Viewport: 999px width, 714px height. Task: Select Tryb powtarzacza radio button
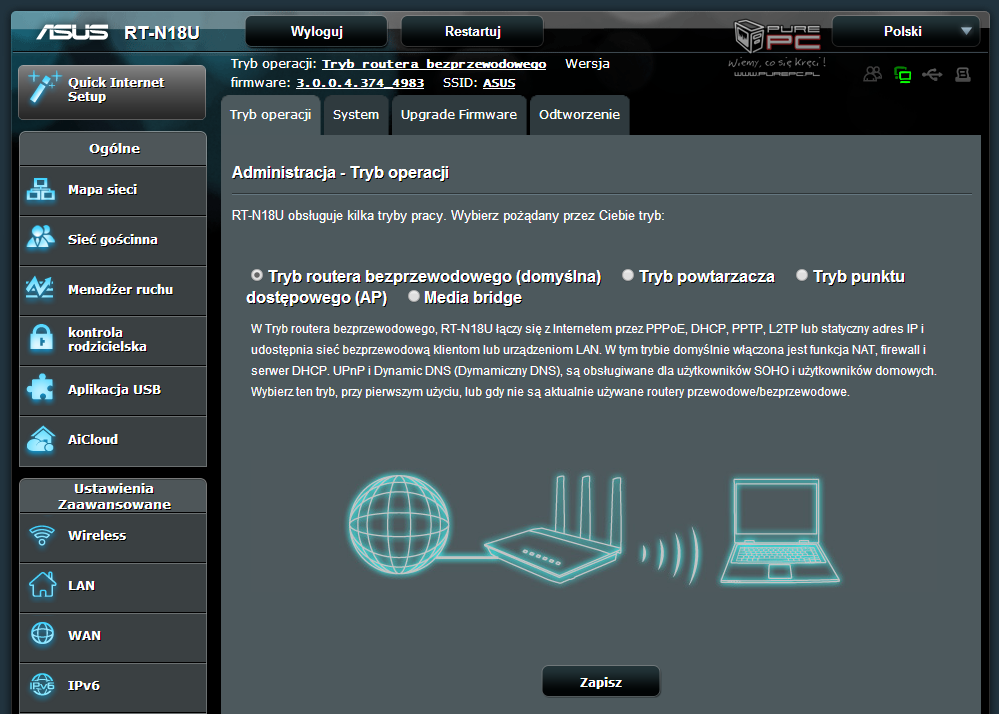[628, 275]
